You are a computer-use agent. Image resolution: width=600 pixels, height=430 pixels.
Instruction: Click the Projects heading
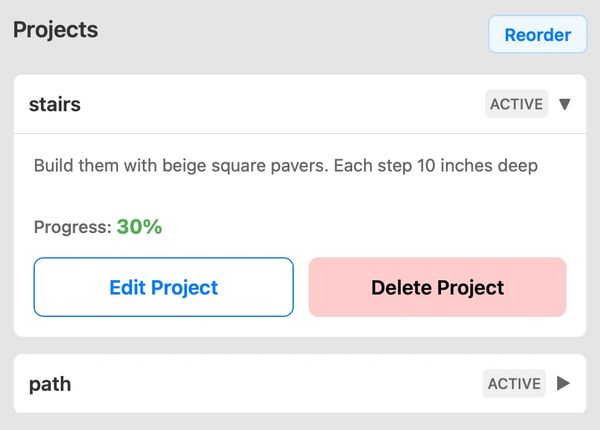click(55, 29)
